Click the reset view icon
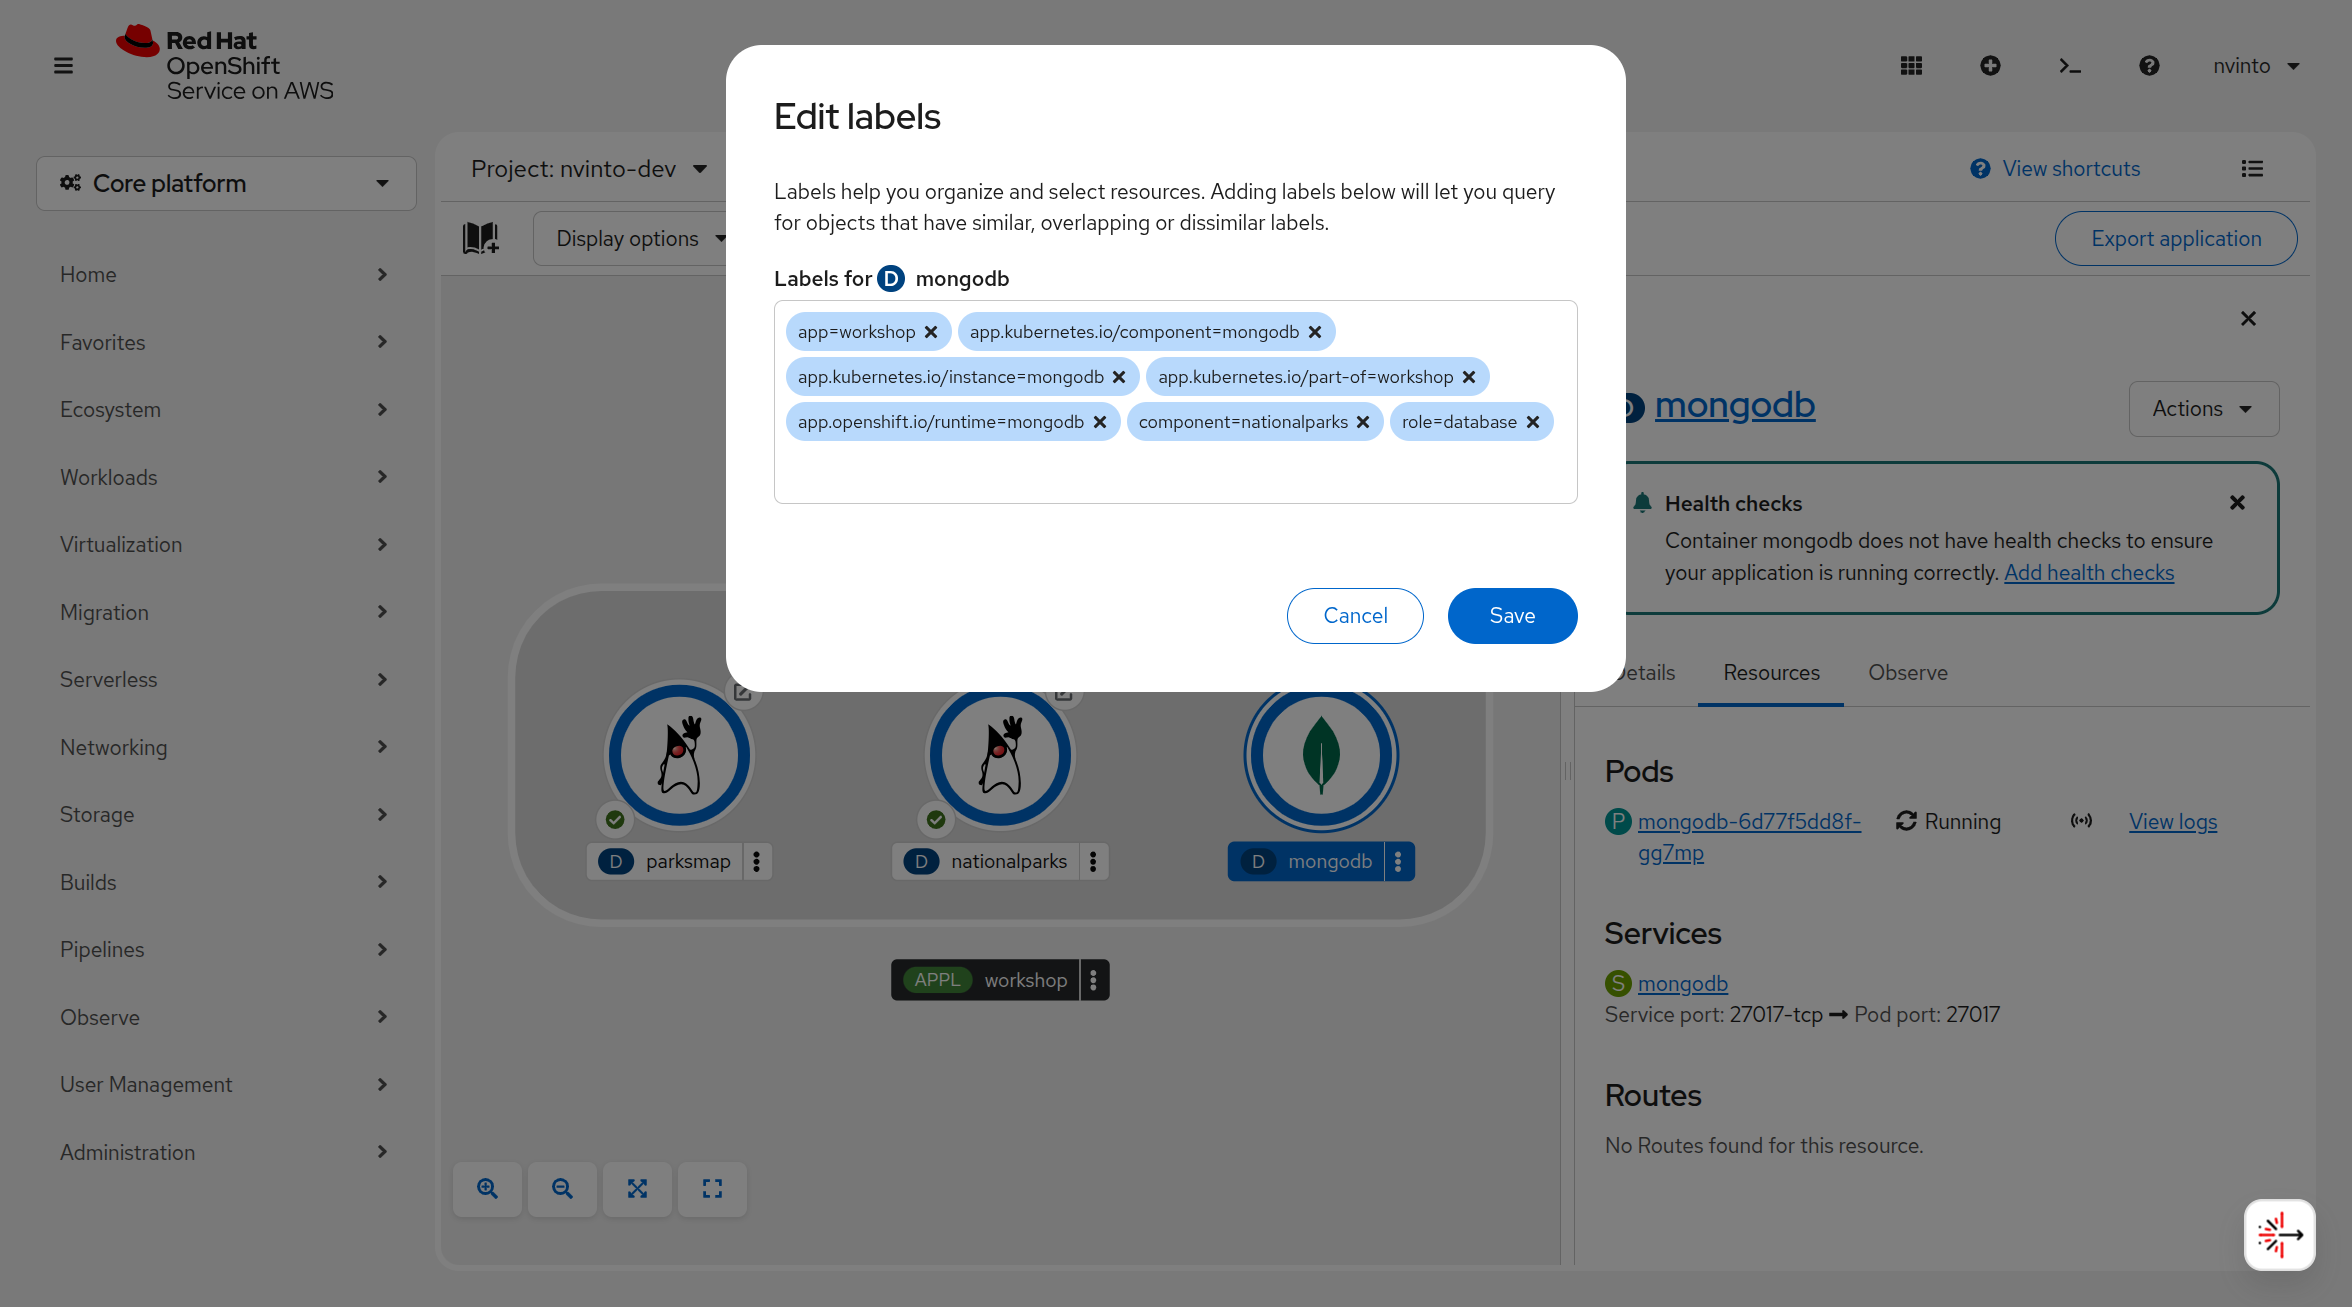The width and height of the screenshot is (2352, 1307). pyautogui.click(x=712, y=1189)
